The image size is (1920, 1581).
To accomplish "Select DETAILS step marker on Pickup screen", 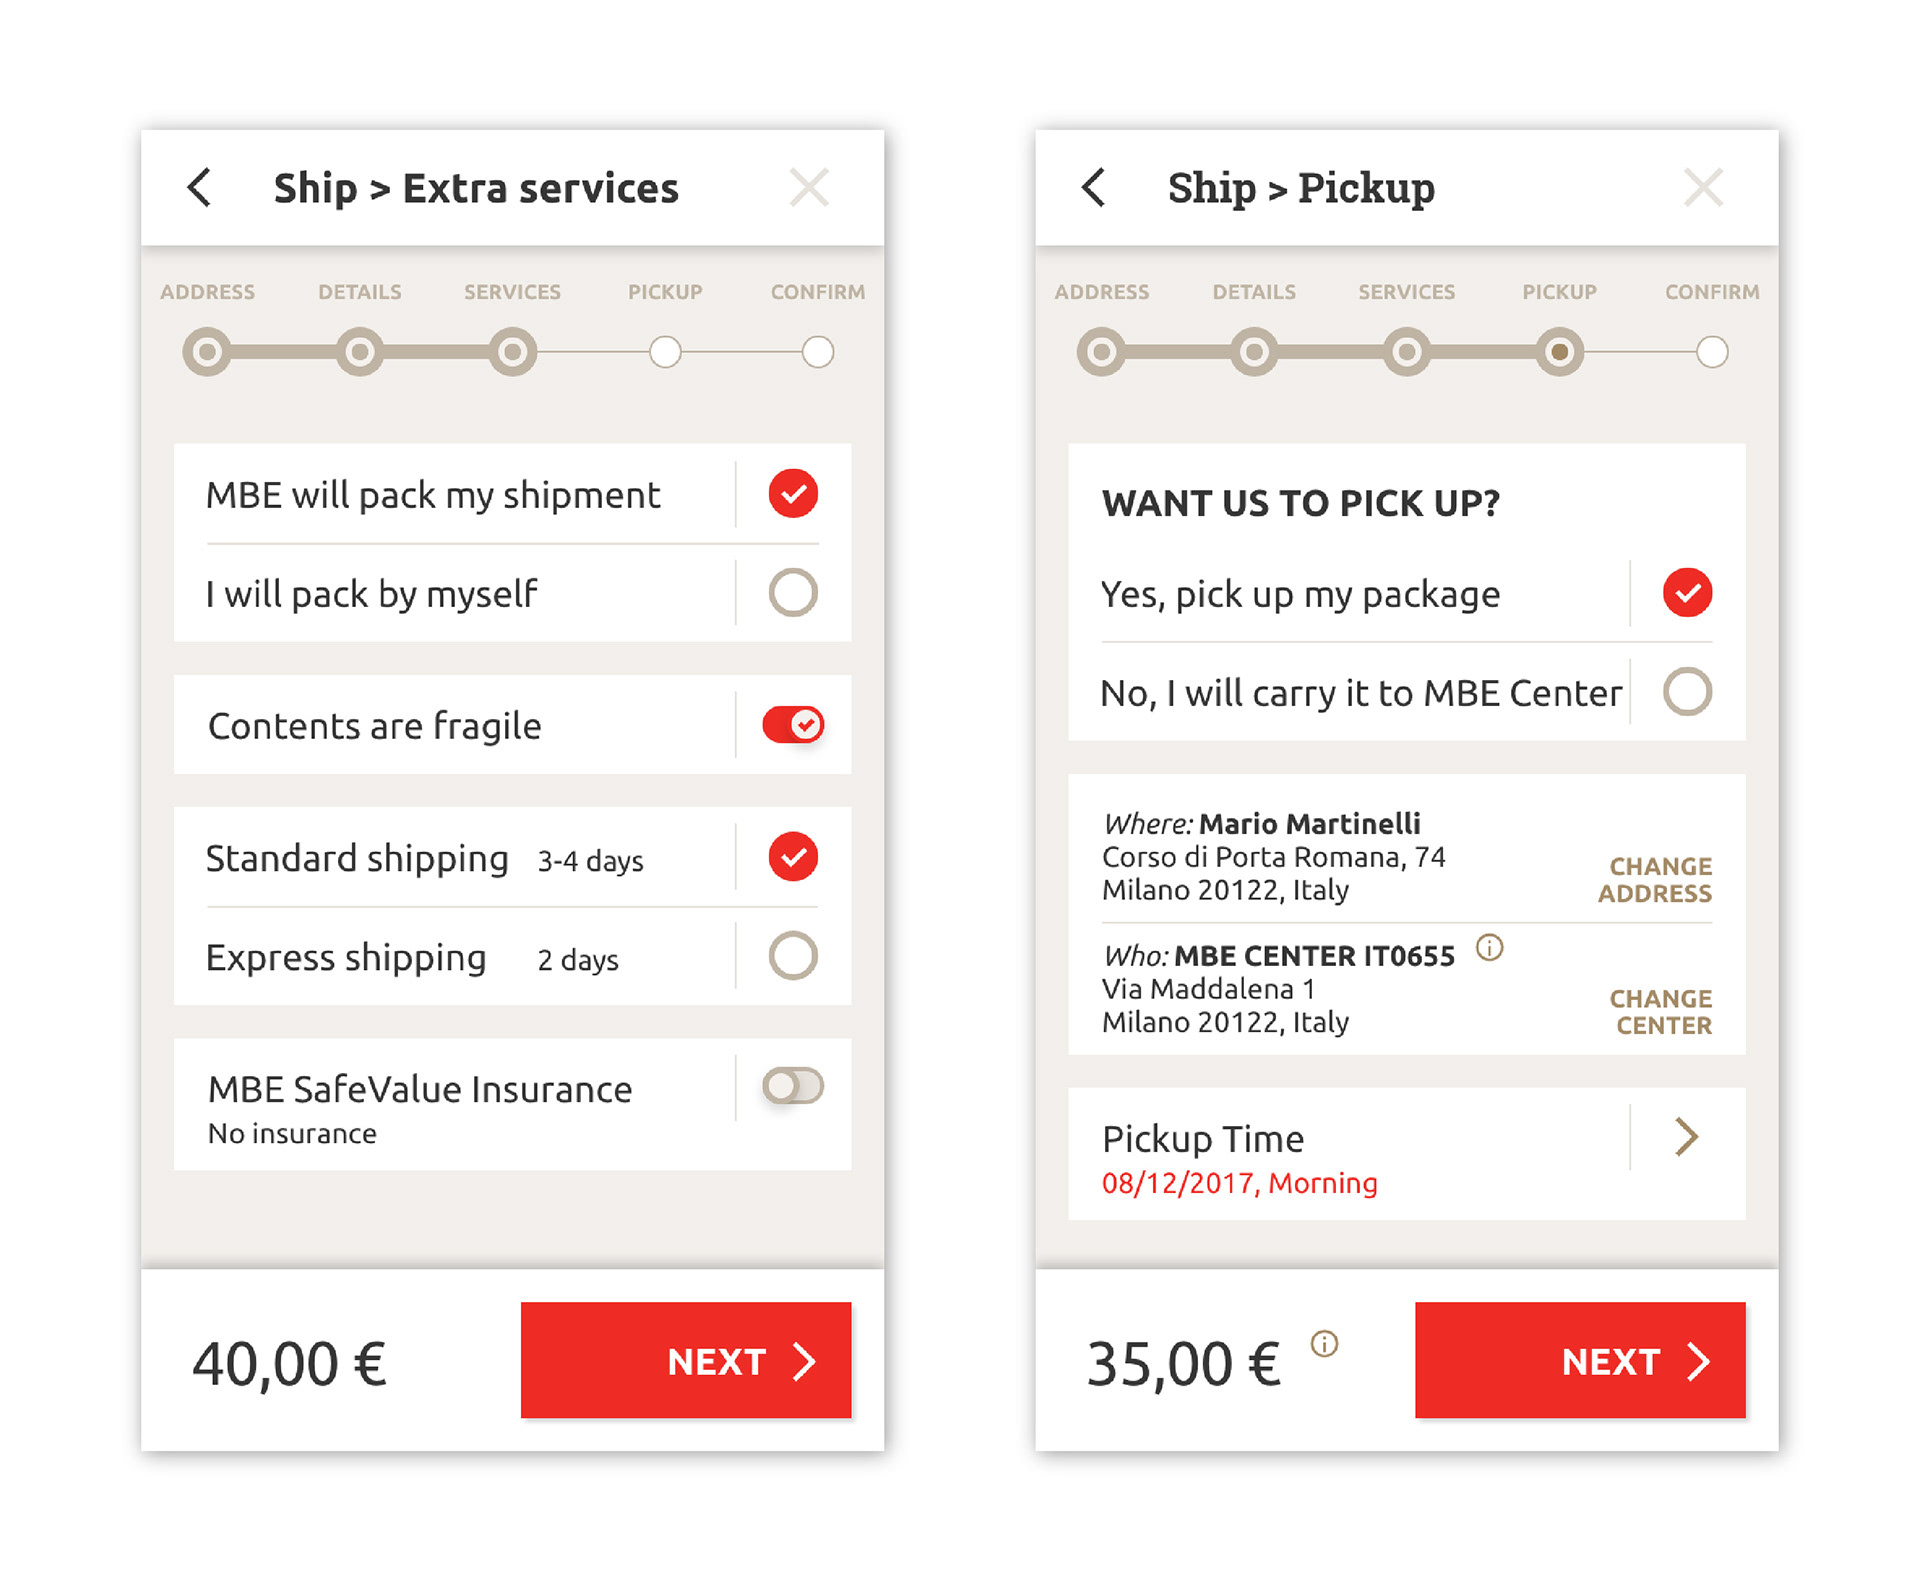I will (1254, 352).
